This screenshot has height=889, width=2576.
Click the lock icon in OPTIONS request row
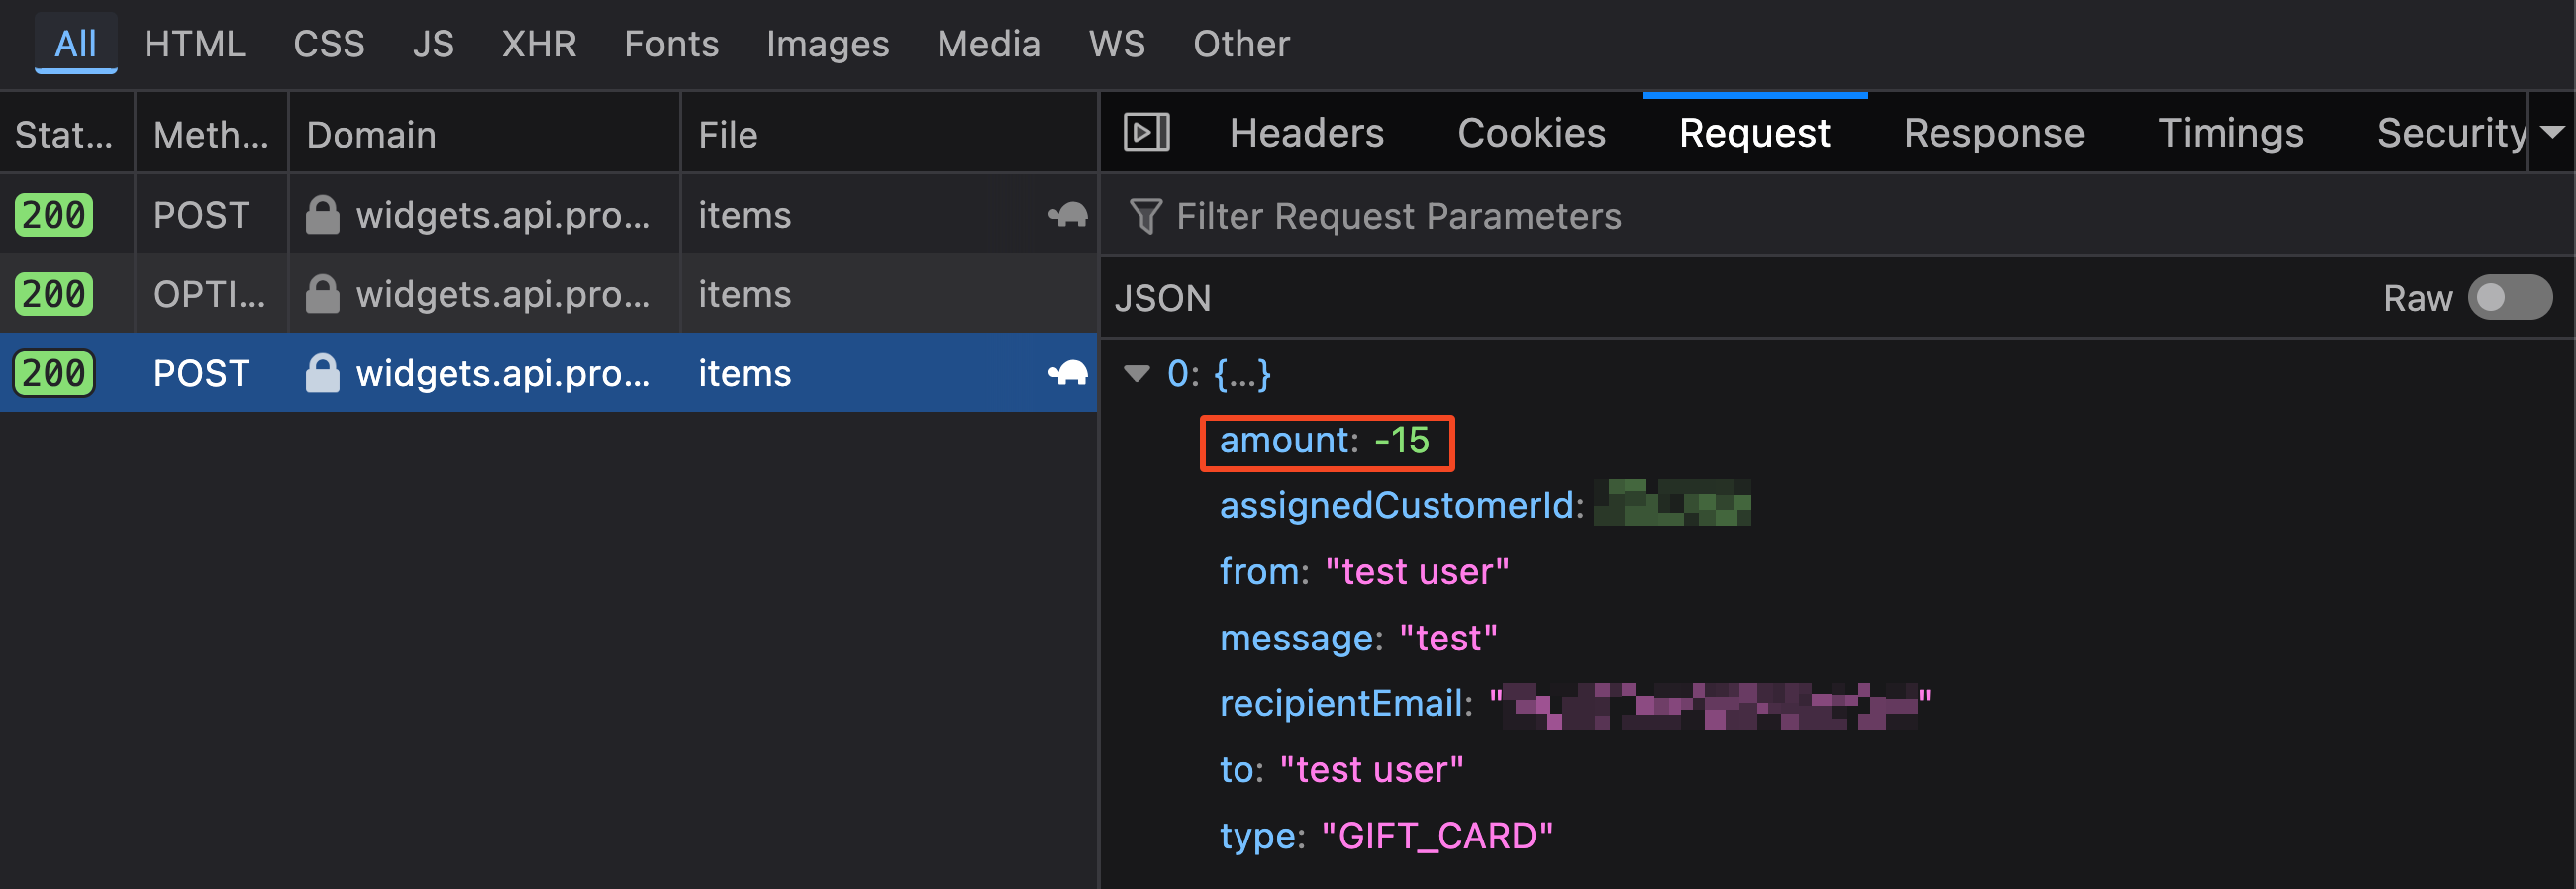pyautogui.click(x=322, y=294)
